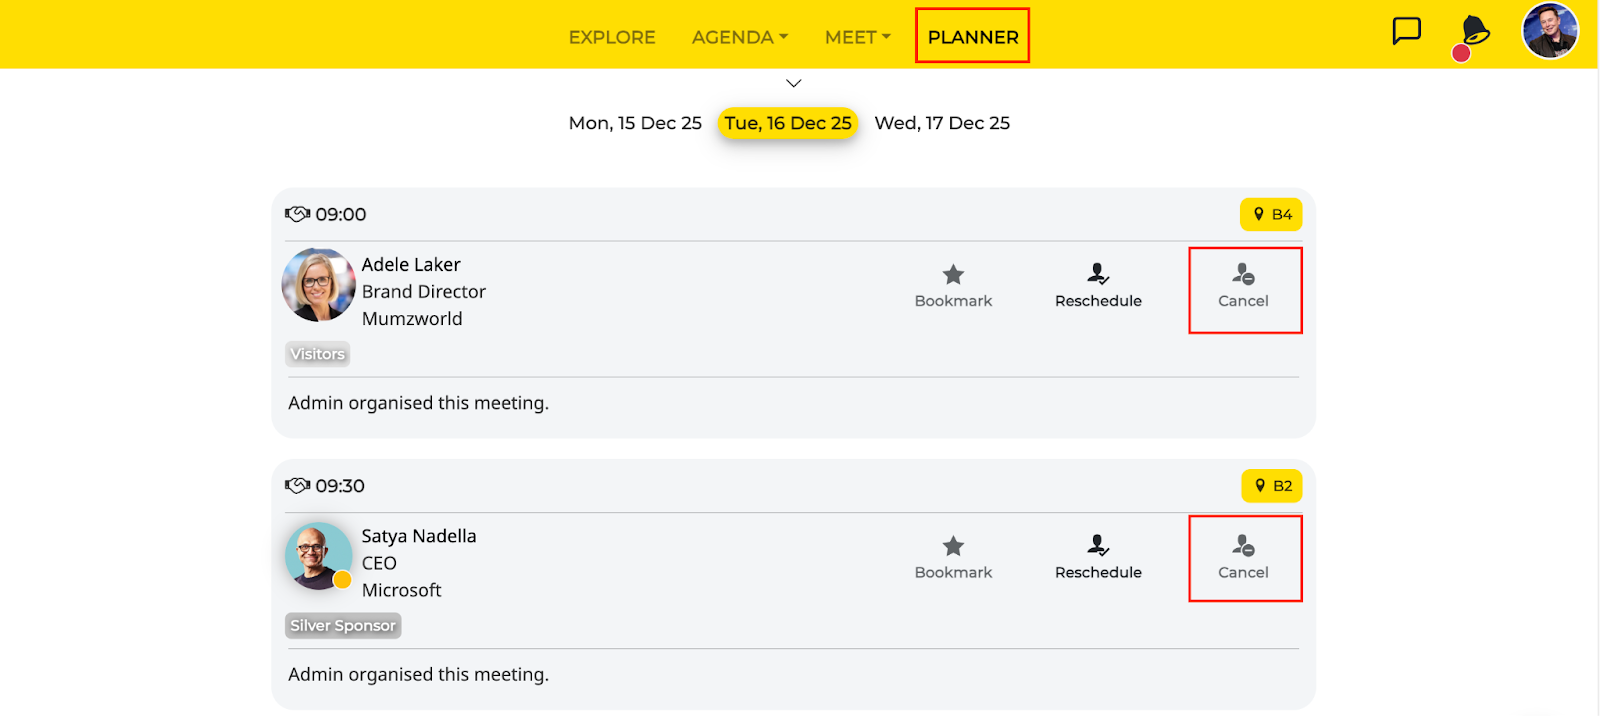Image resolution: width=1600 pixels, height=716 pixels.
Task: Go to the EXPLORE page
Action: click(x=612, y=37)
